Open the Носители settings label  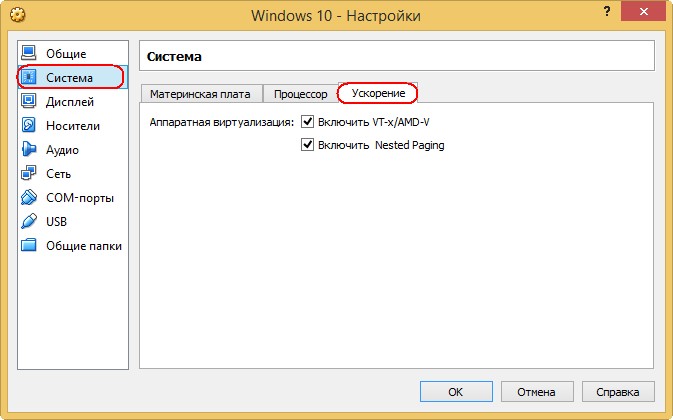pyautogui.click(x=73, y=126)
